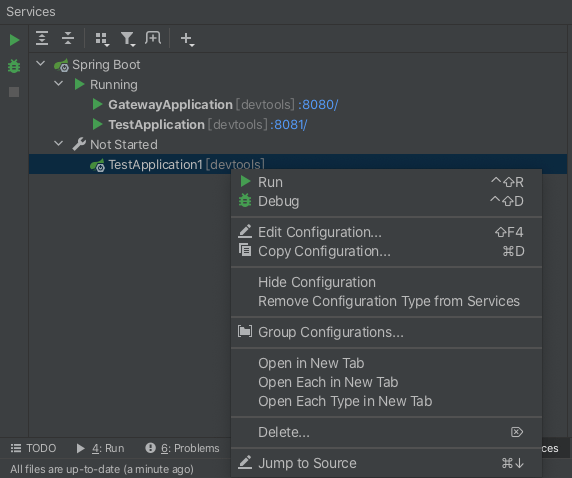Viewport: 572px width, 478px height.
Task: Select Copy Configuration... menu entry
Action: point(386,251)
